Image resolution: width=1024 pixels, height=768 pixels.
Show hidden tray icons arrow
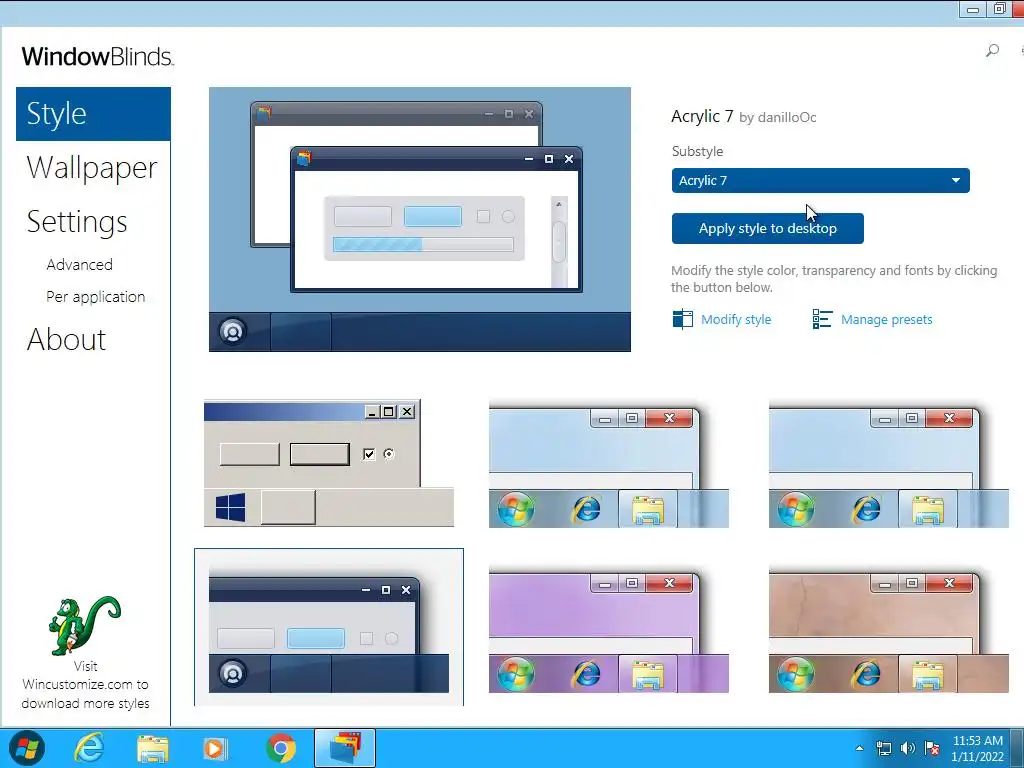pyautogui.click(x=859, y=748)
